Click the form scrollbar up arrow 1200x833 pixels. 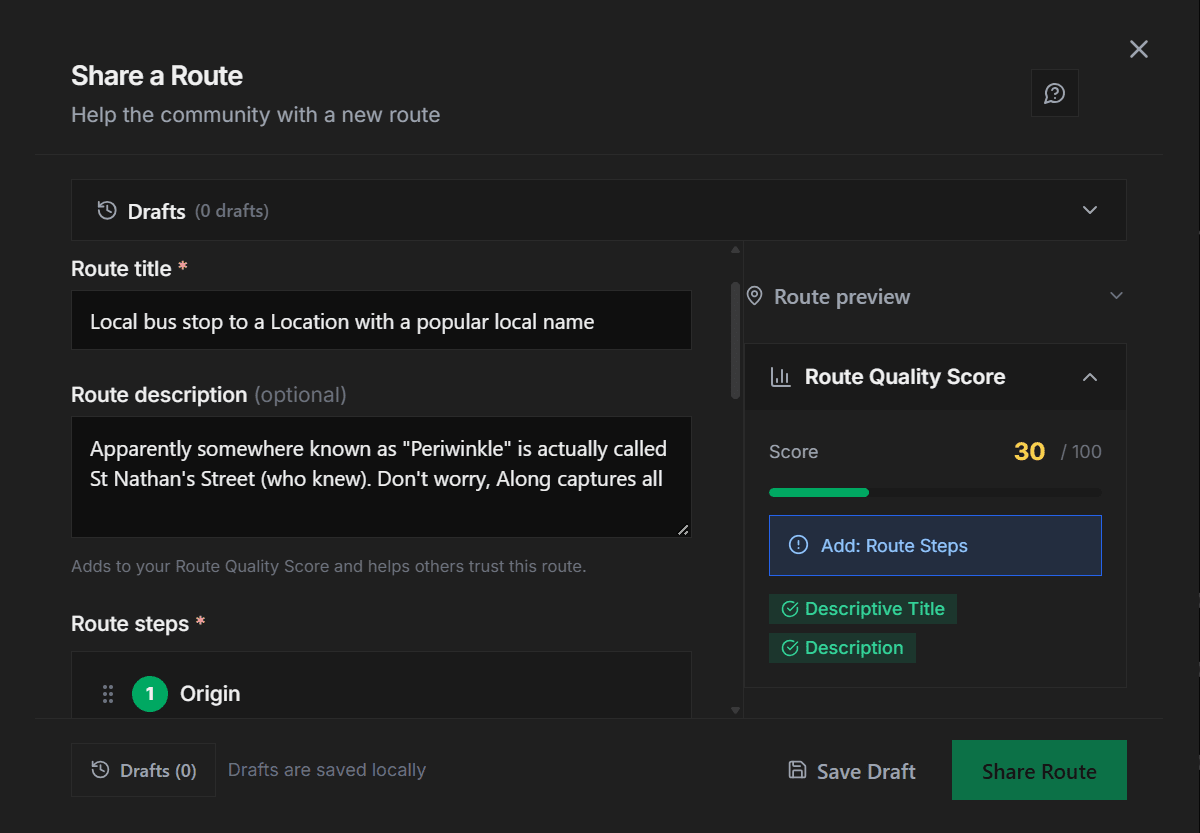tap(736, 250)
